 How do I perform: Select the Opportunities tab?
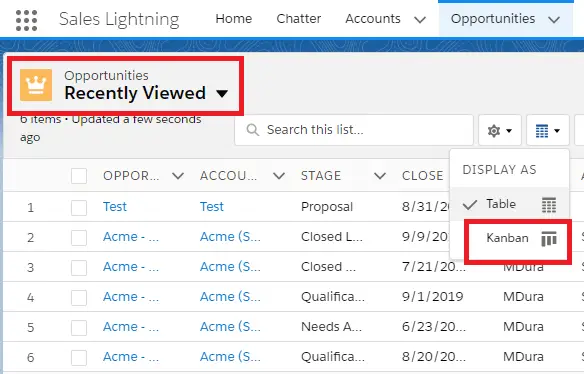point(493,19)
